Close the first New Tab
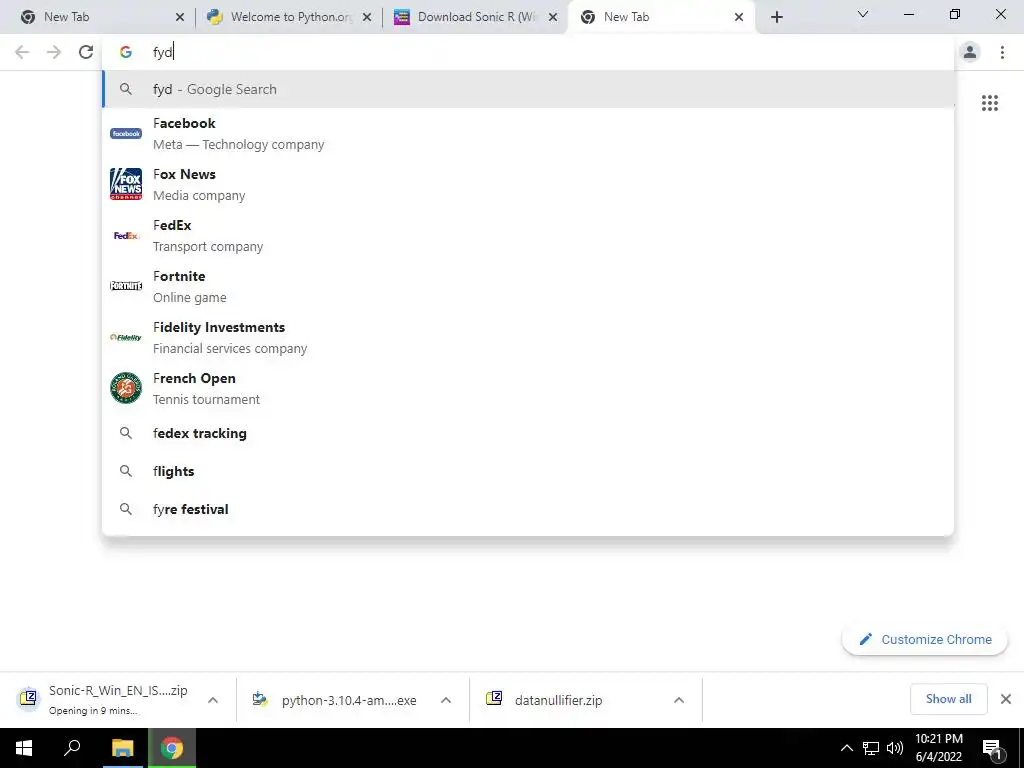The height and width of the screenshot is (768, 1024). coord(180,18)
